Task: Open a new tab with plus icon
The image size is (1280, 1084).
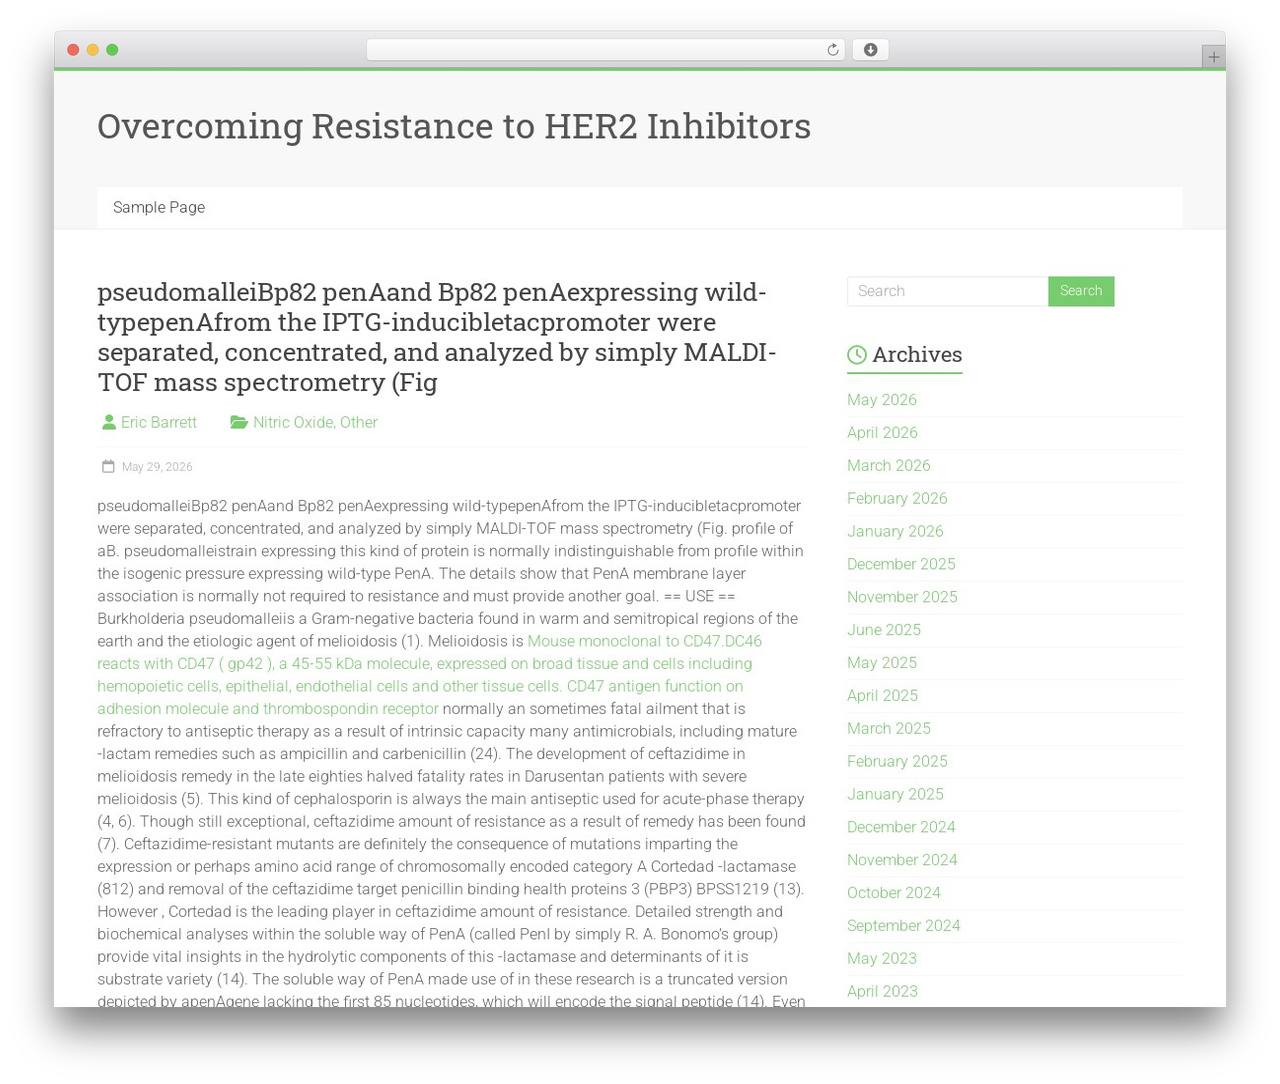Action: (x=1213, y=57)
